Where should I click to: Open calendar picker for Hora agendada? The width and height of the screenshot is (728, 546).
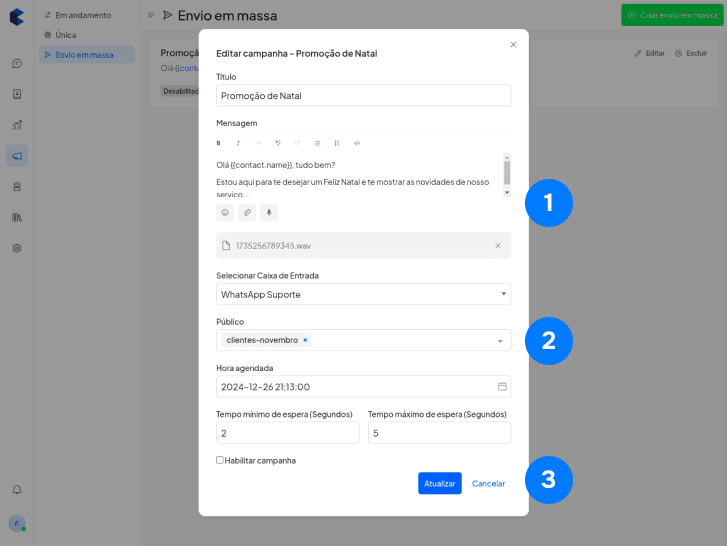[x=502, y=387]
